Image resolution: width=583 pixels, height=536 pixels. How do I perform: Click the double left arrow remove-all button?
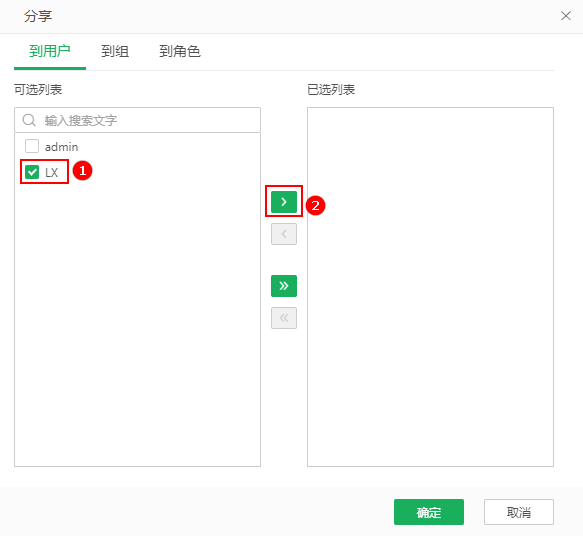(x=284, y=318)
